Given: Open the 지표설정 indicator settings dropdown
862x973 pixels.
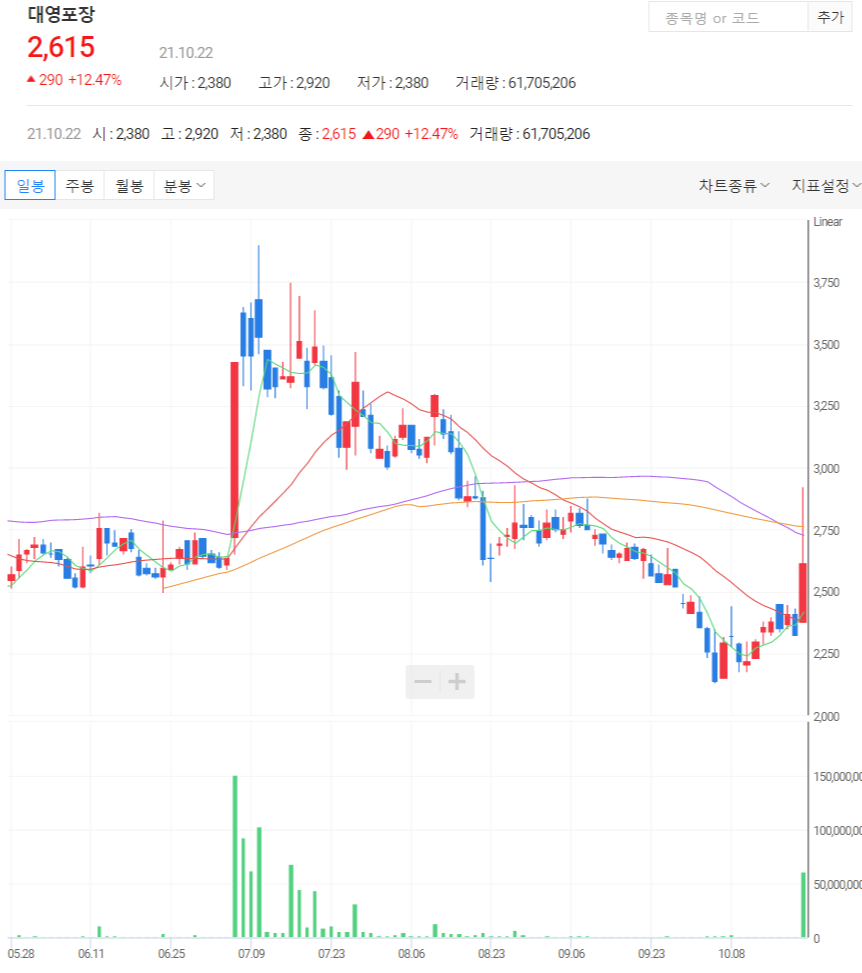Looking at the screenshot, I should [825, 186].
